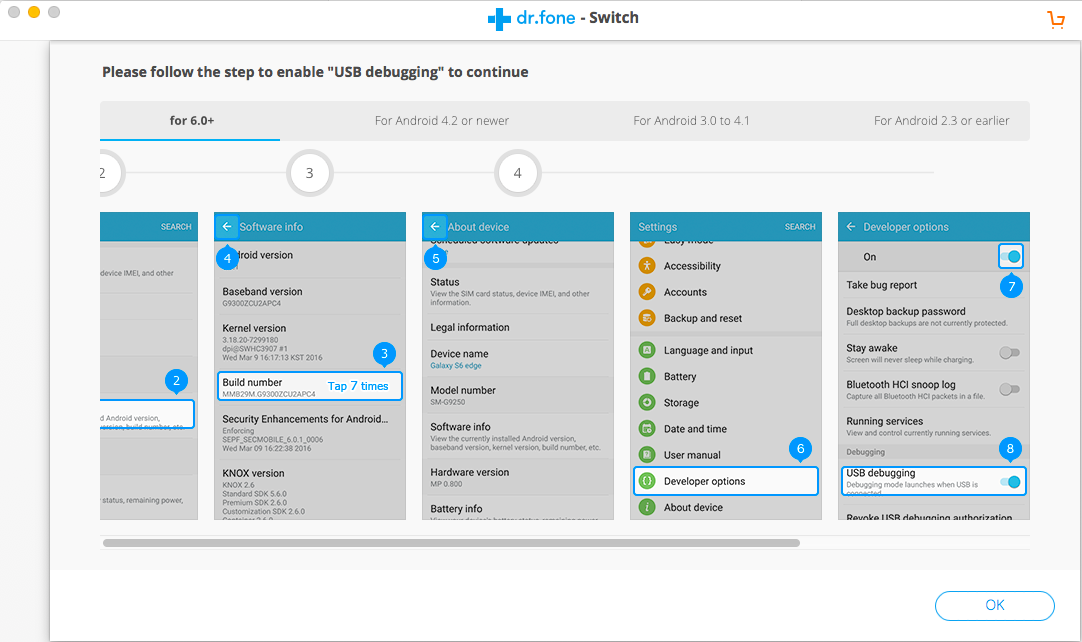Click the shopping cart icon
The height and width of the screenshot is (642, 1082).
1055,19
